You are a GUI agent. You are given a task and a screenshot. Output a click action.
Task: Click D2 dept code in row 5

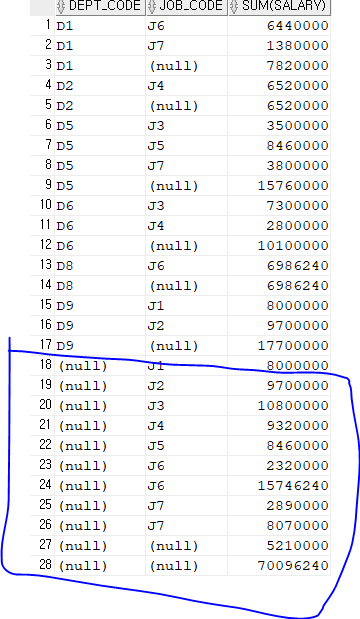point(65,106)
